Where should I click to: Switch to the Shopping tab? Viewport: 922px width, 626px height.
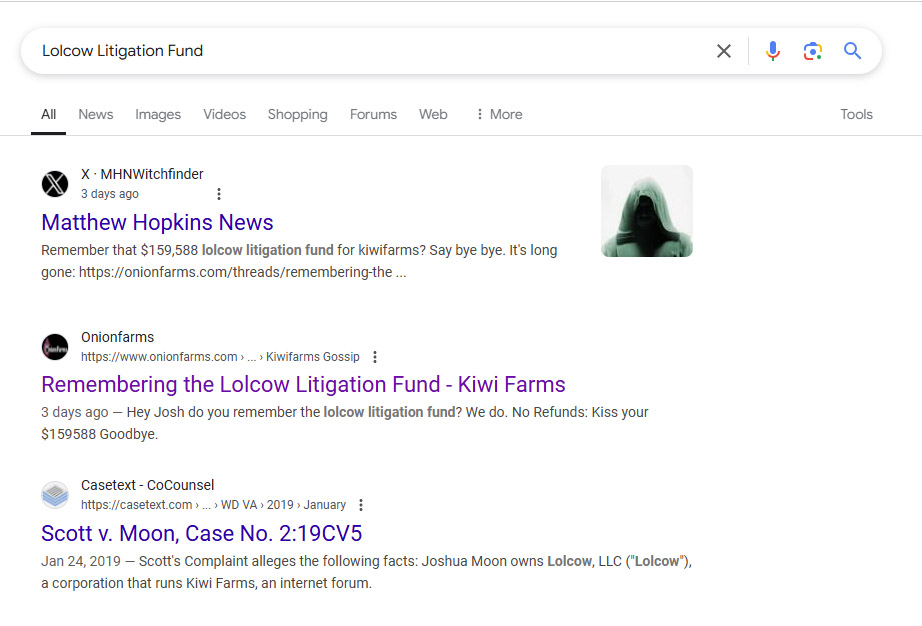298,114
